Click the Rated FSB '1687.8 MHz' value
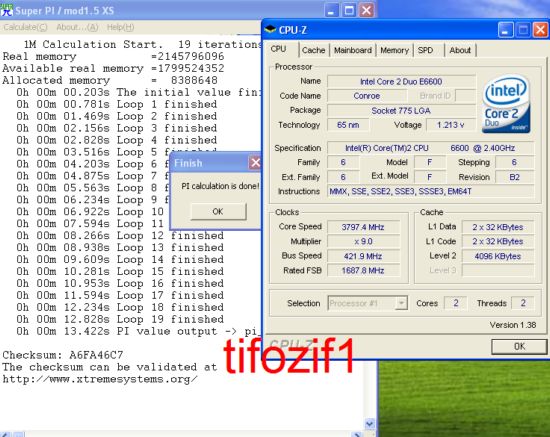Viewport: 550px width, 437px height. pos(363,270)
